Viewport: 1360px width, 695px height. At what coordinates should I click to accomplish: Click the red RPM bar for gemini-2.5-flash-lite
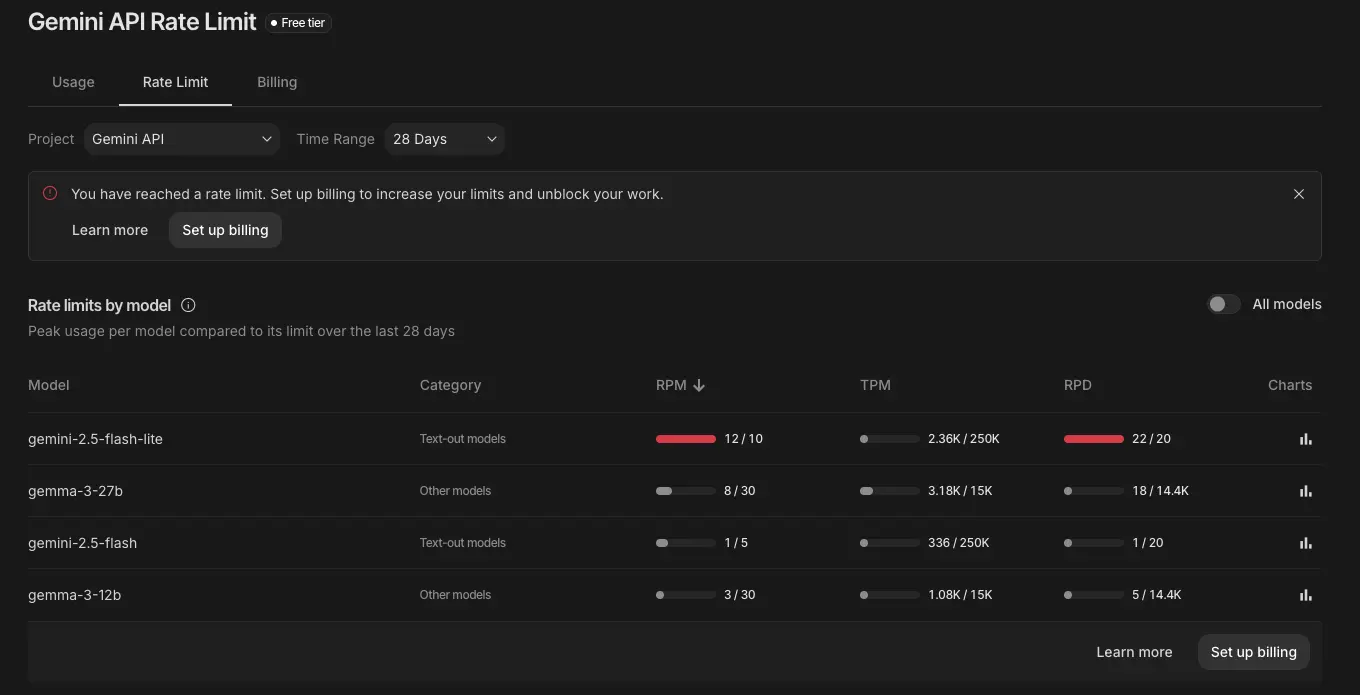(x=686, y=439)
